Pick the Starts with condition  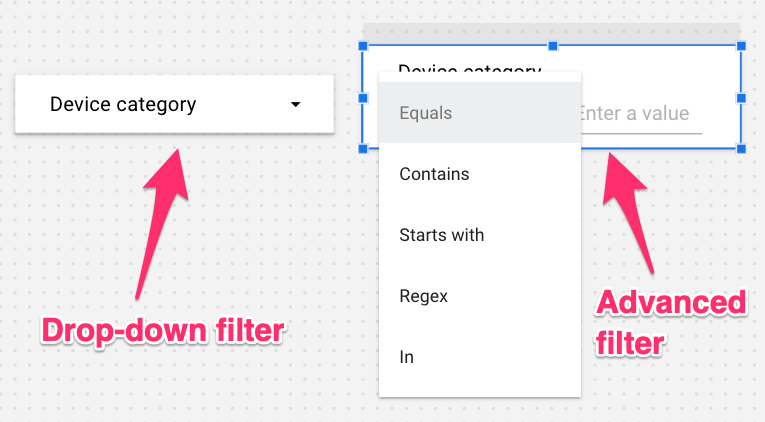[x=441, y=235]
